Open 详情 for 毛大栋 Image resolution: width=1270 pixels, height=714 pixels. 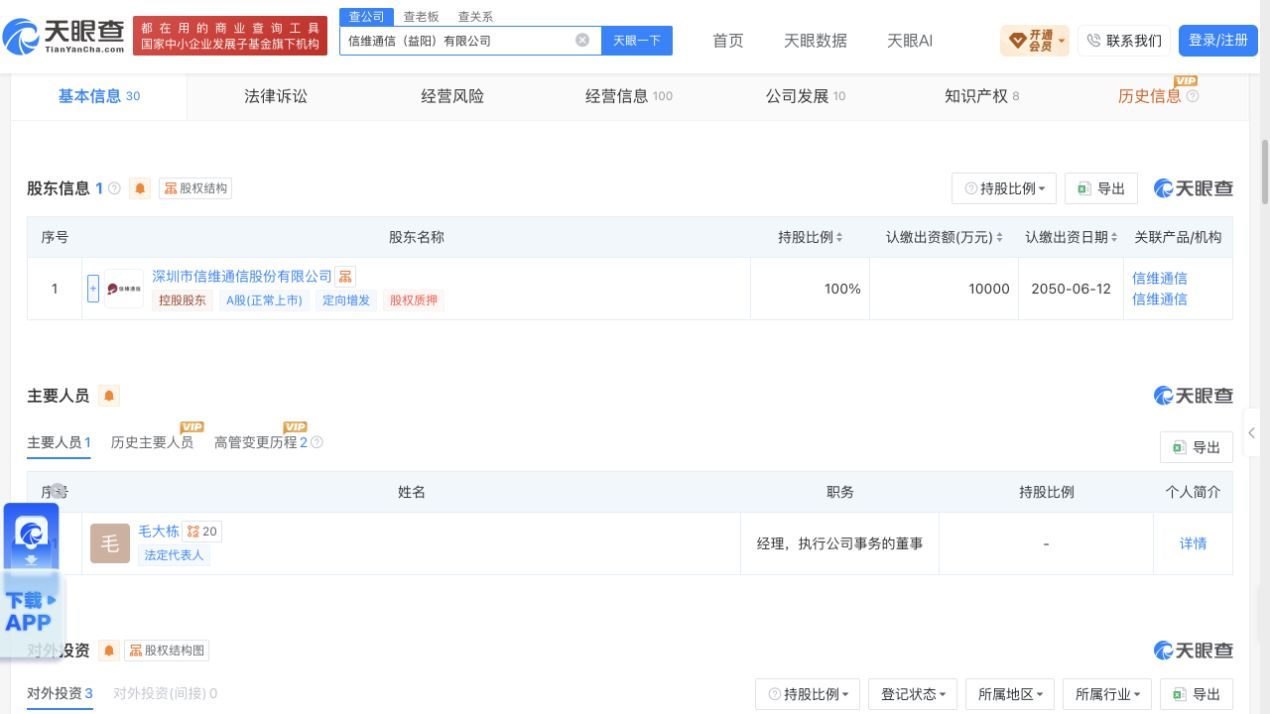point(1193,544)
